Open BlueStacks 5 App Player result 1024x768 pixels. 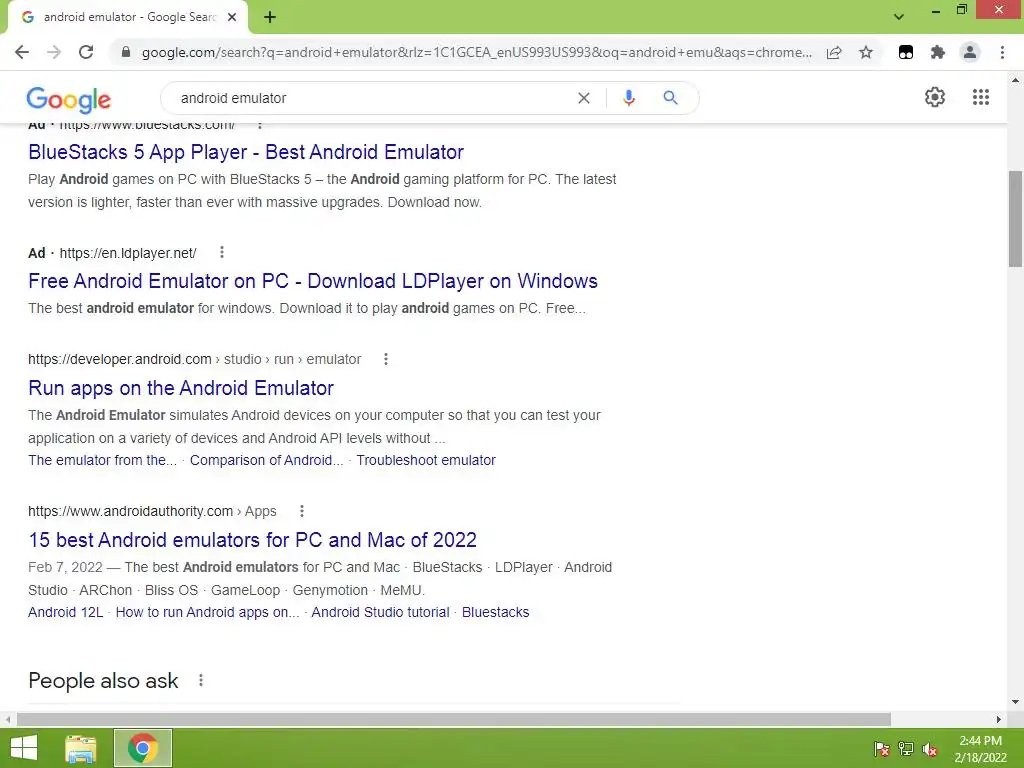click(x=246, y=152)
